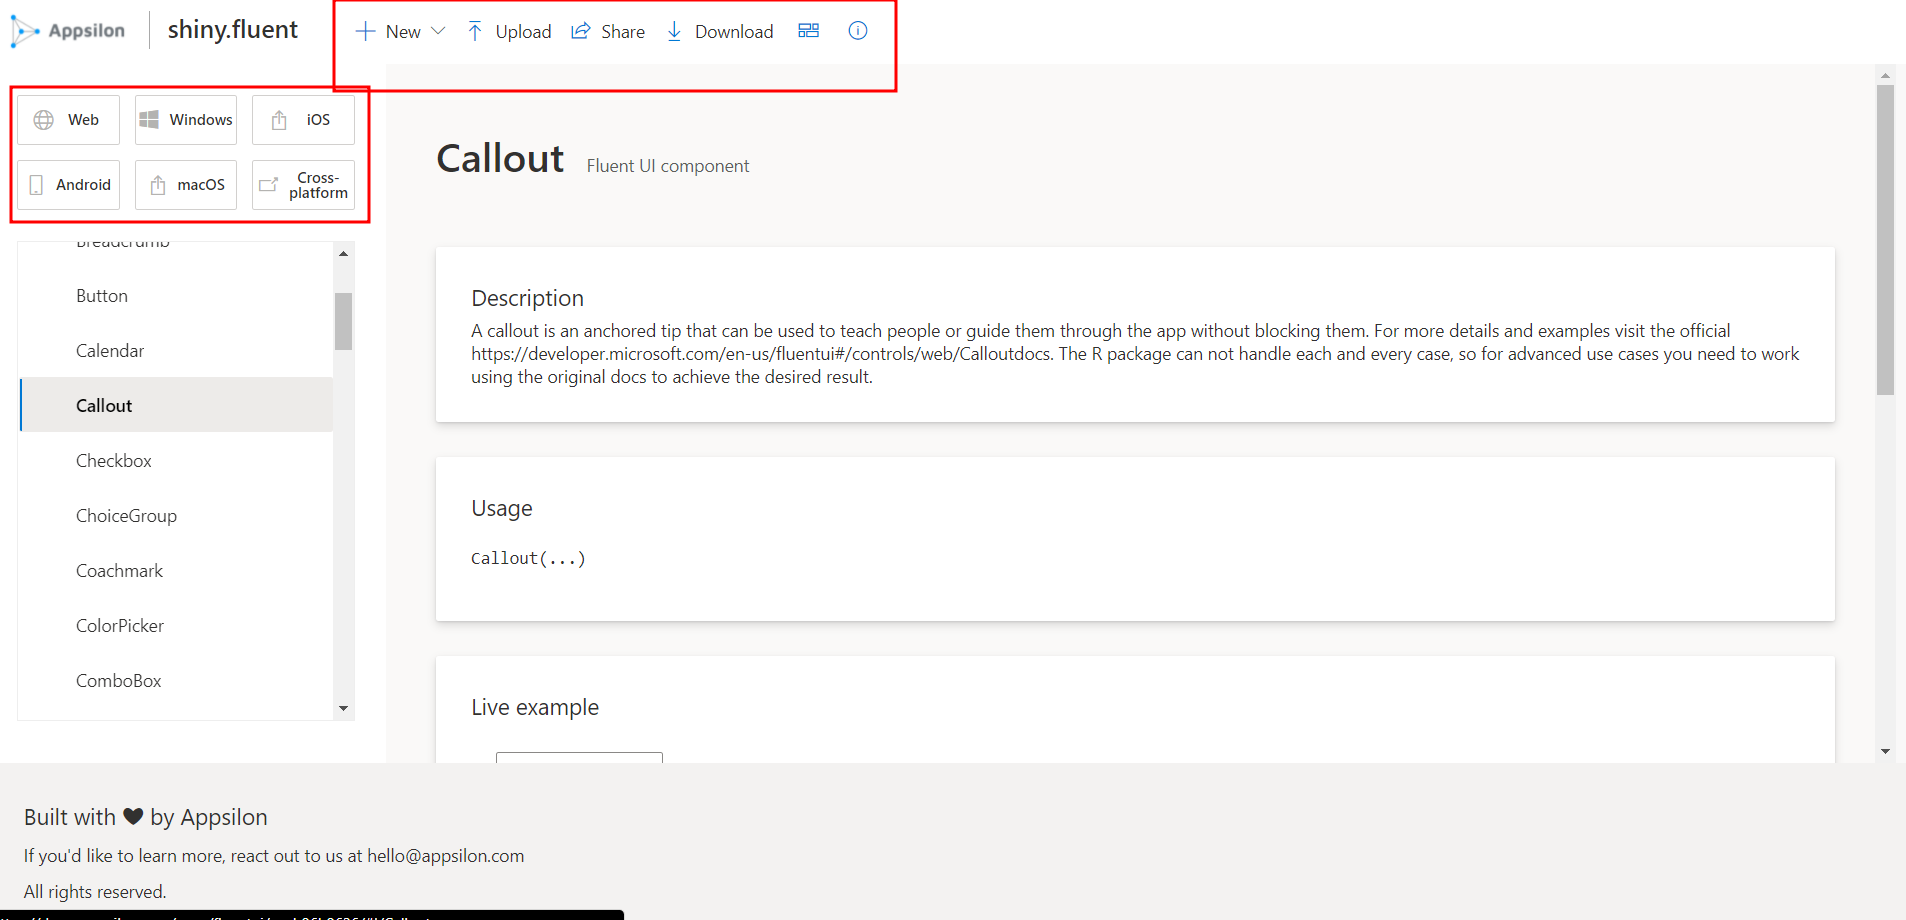Expand the New dropdown chevron
Image resolution: width=1906 pixels, height=920 pixels.
(x=439, y=31)
